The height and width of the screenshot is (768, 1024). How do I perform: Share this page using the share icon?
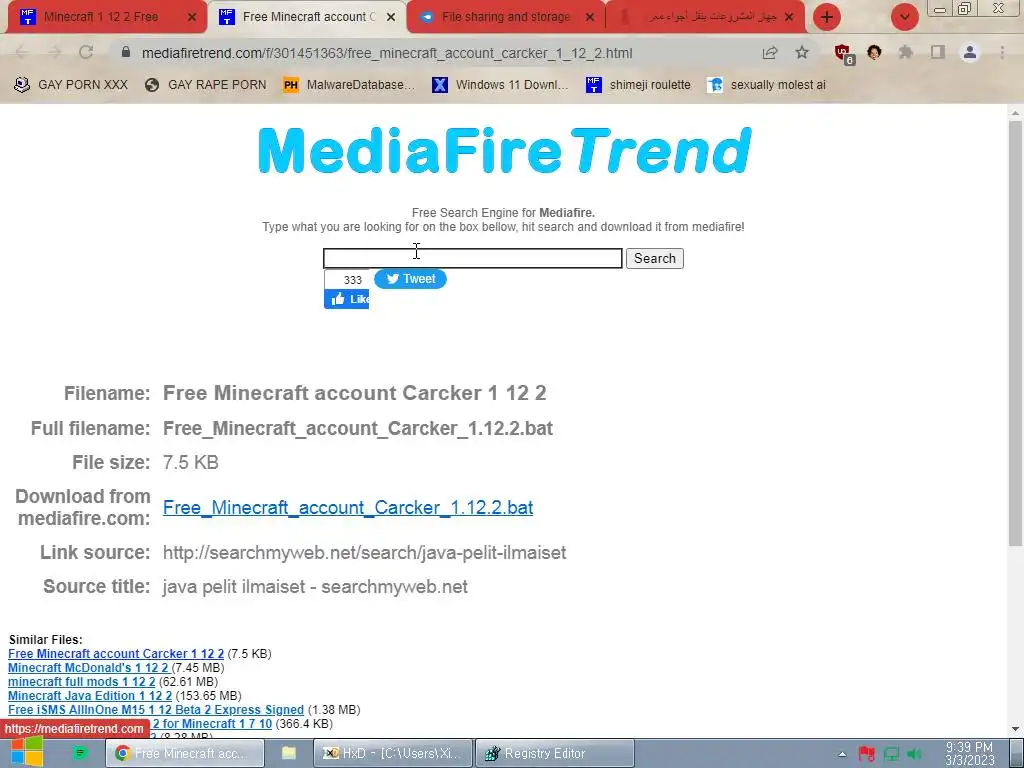770,53
